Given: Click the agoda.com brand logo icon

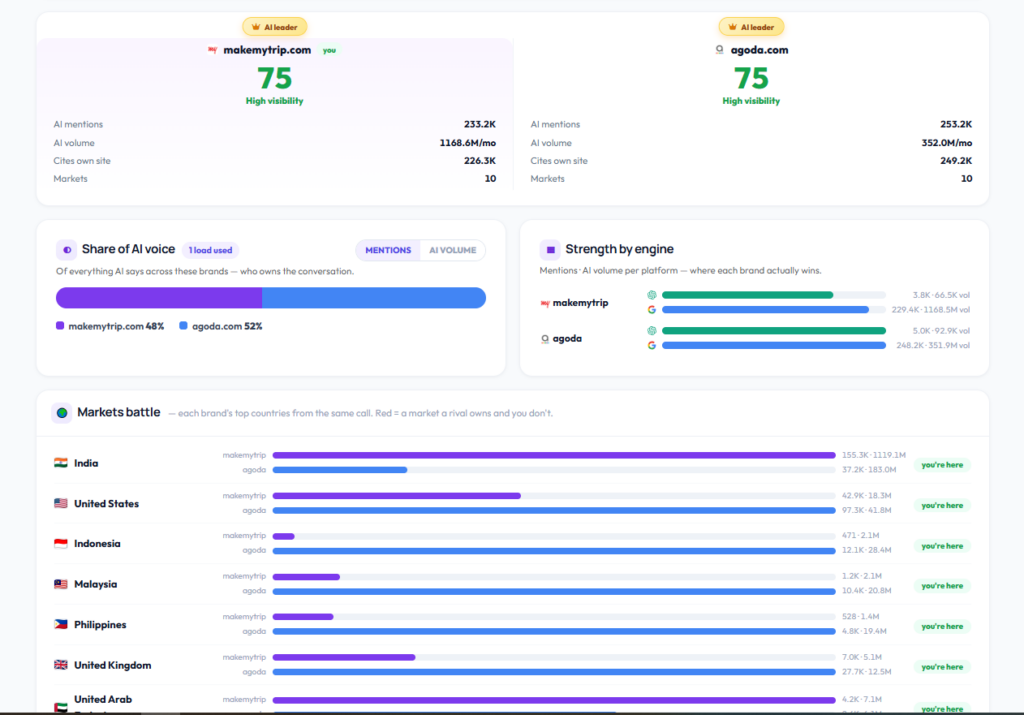Looking at the screenshot, I should click(x=719, y=50).
